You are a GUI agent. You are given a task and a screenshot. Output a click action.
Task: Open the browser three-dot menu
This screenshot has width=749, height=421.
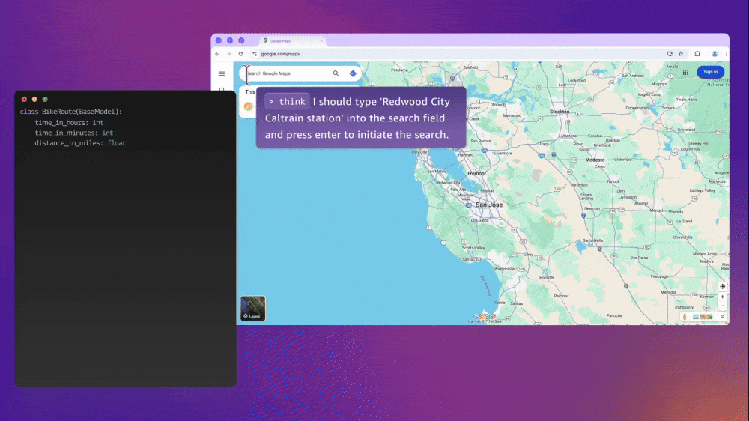pyautogui.click(x=724, y=53)
